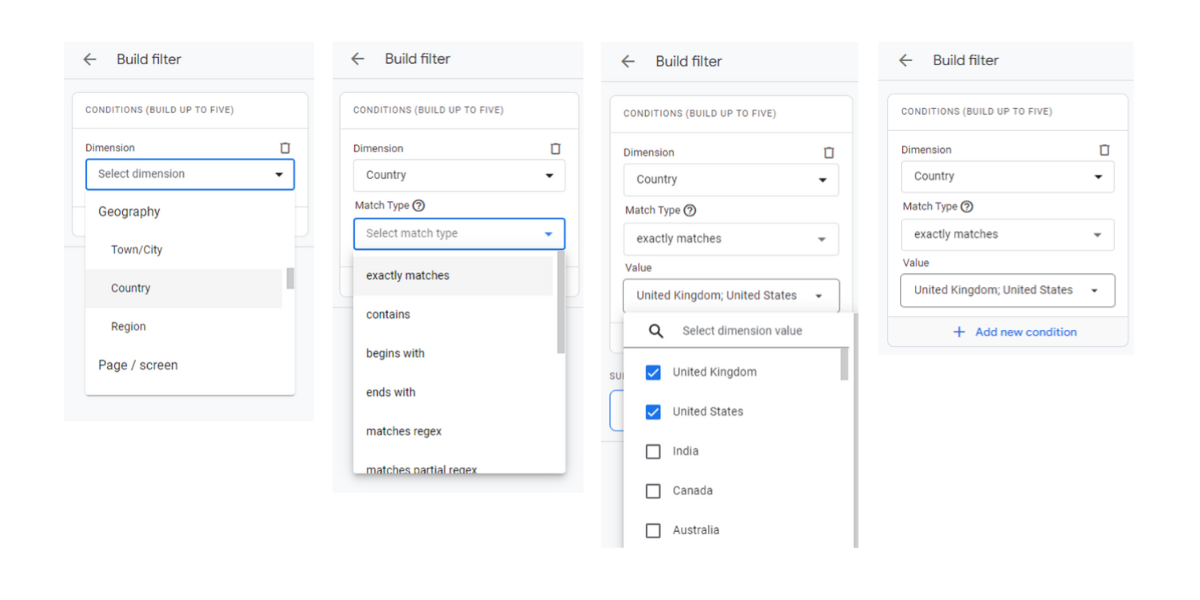Go back from the panel with country checkboxes

click(x=628, y=61)
